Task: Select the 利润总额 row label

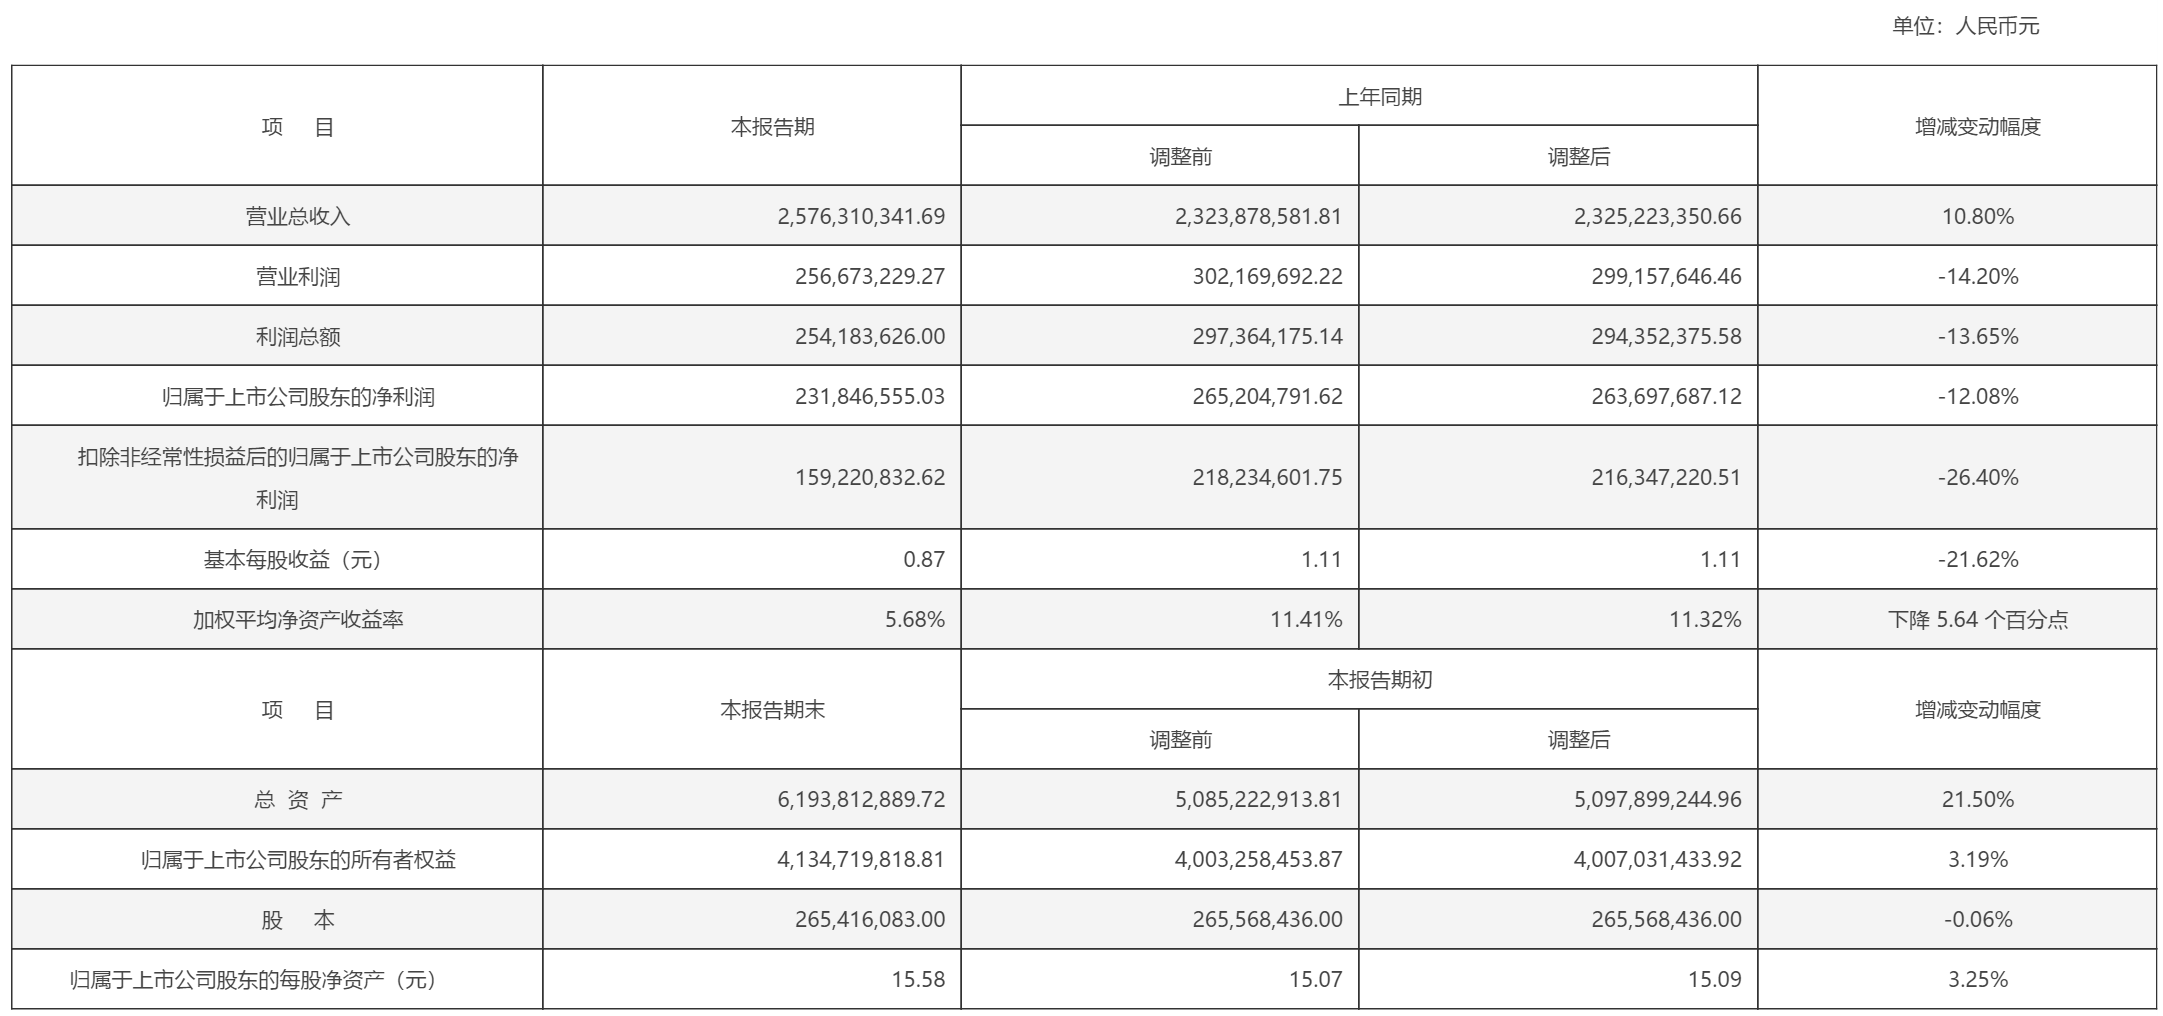Action: (x=298, y=336)
